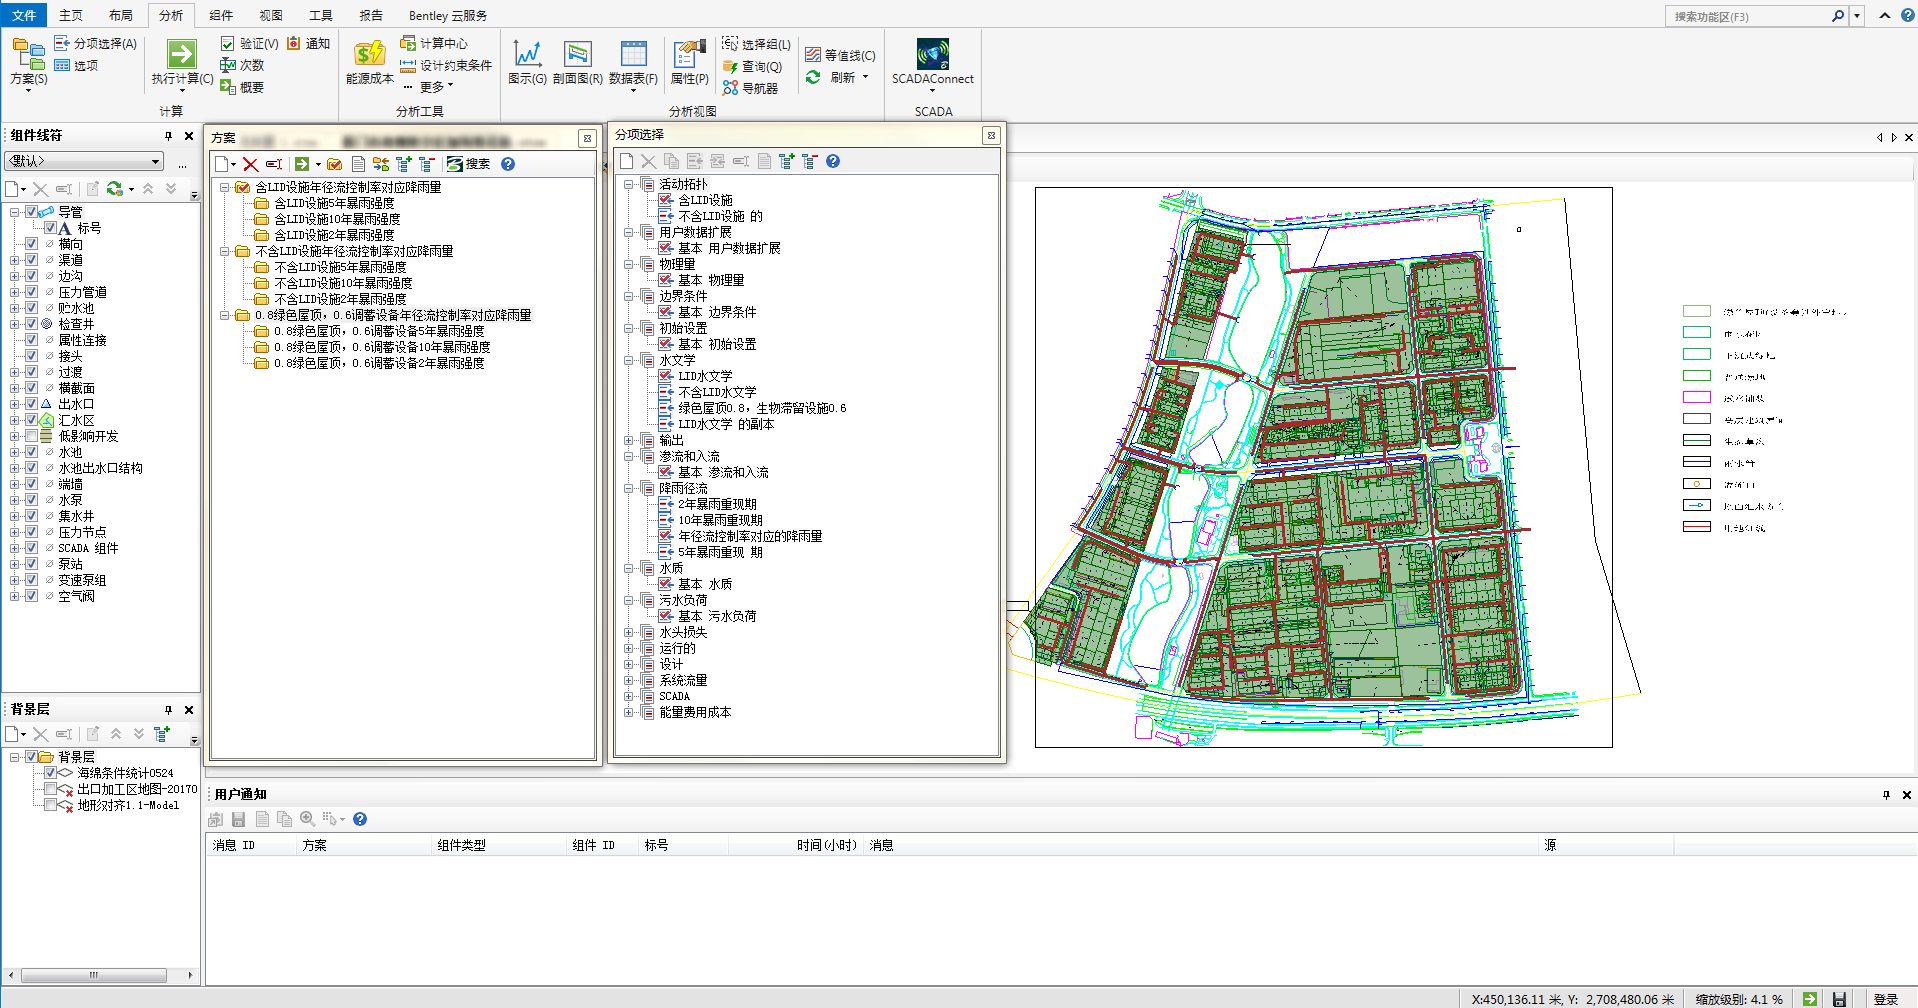The width and height of the screenshot is (1918, 1008).
Task: Launch SCADAConnect from the ribbon
Action: tap(932, 54)
